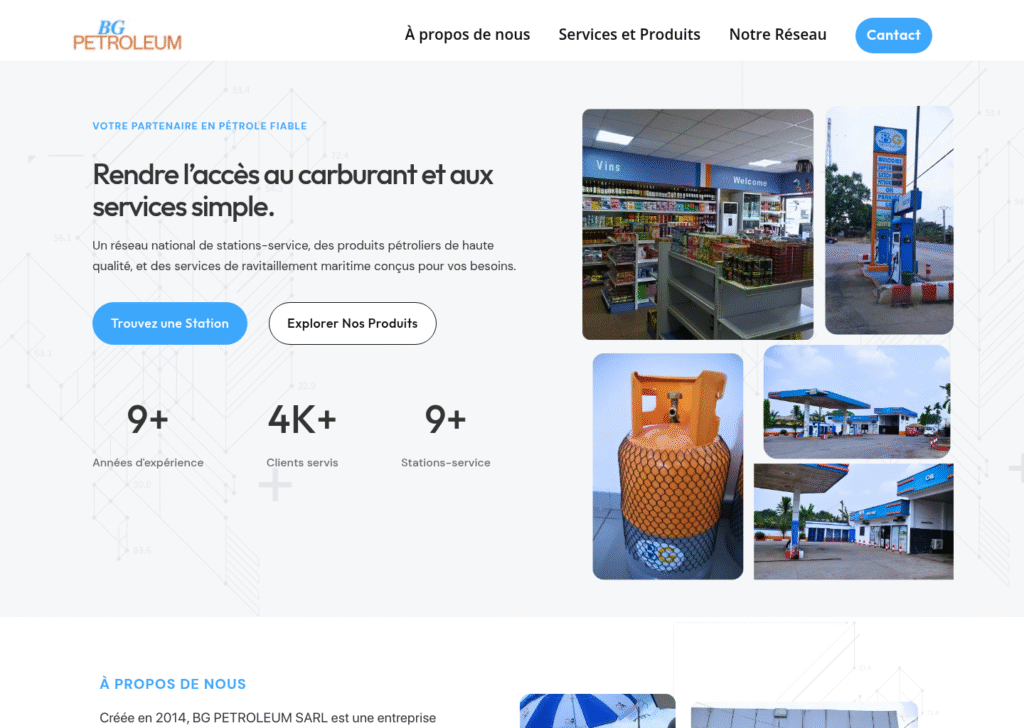Image resolution: width=1024 pixels, height=728 pixels.
Task: Open the BG price sign photo
Action: pyautogui.click(x=889, y=220)
